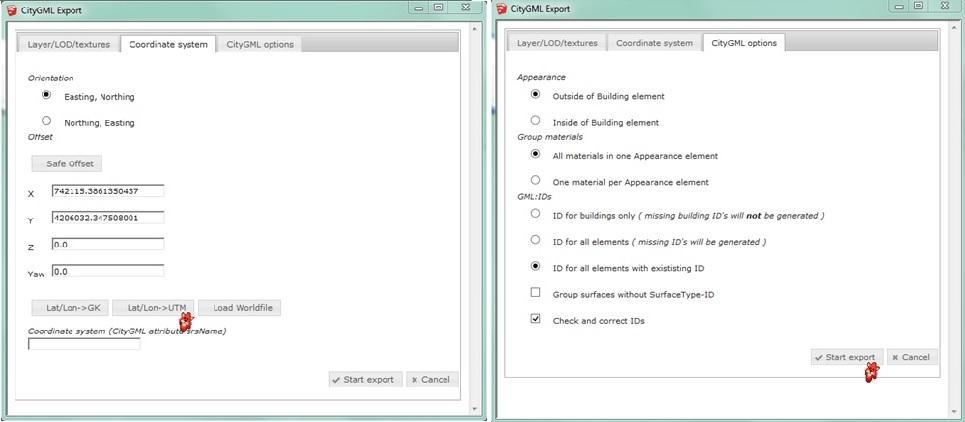Select Outside of Building element option
965x422 pixels.
pyautogui.click(x=535, y=95)
